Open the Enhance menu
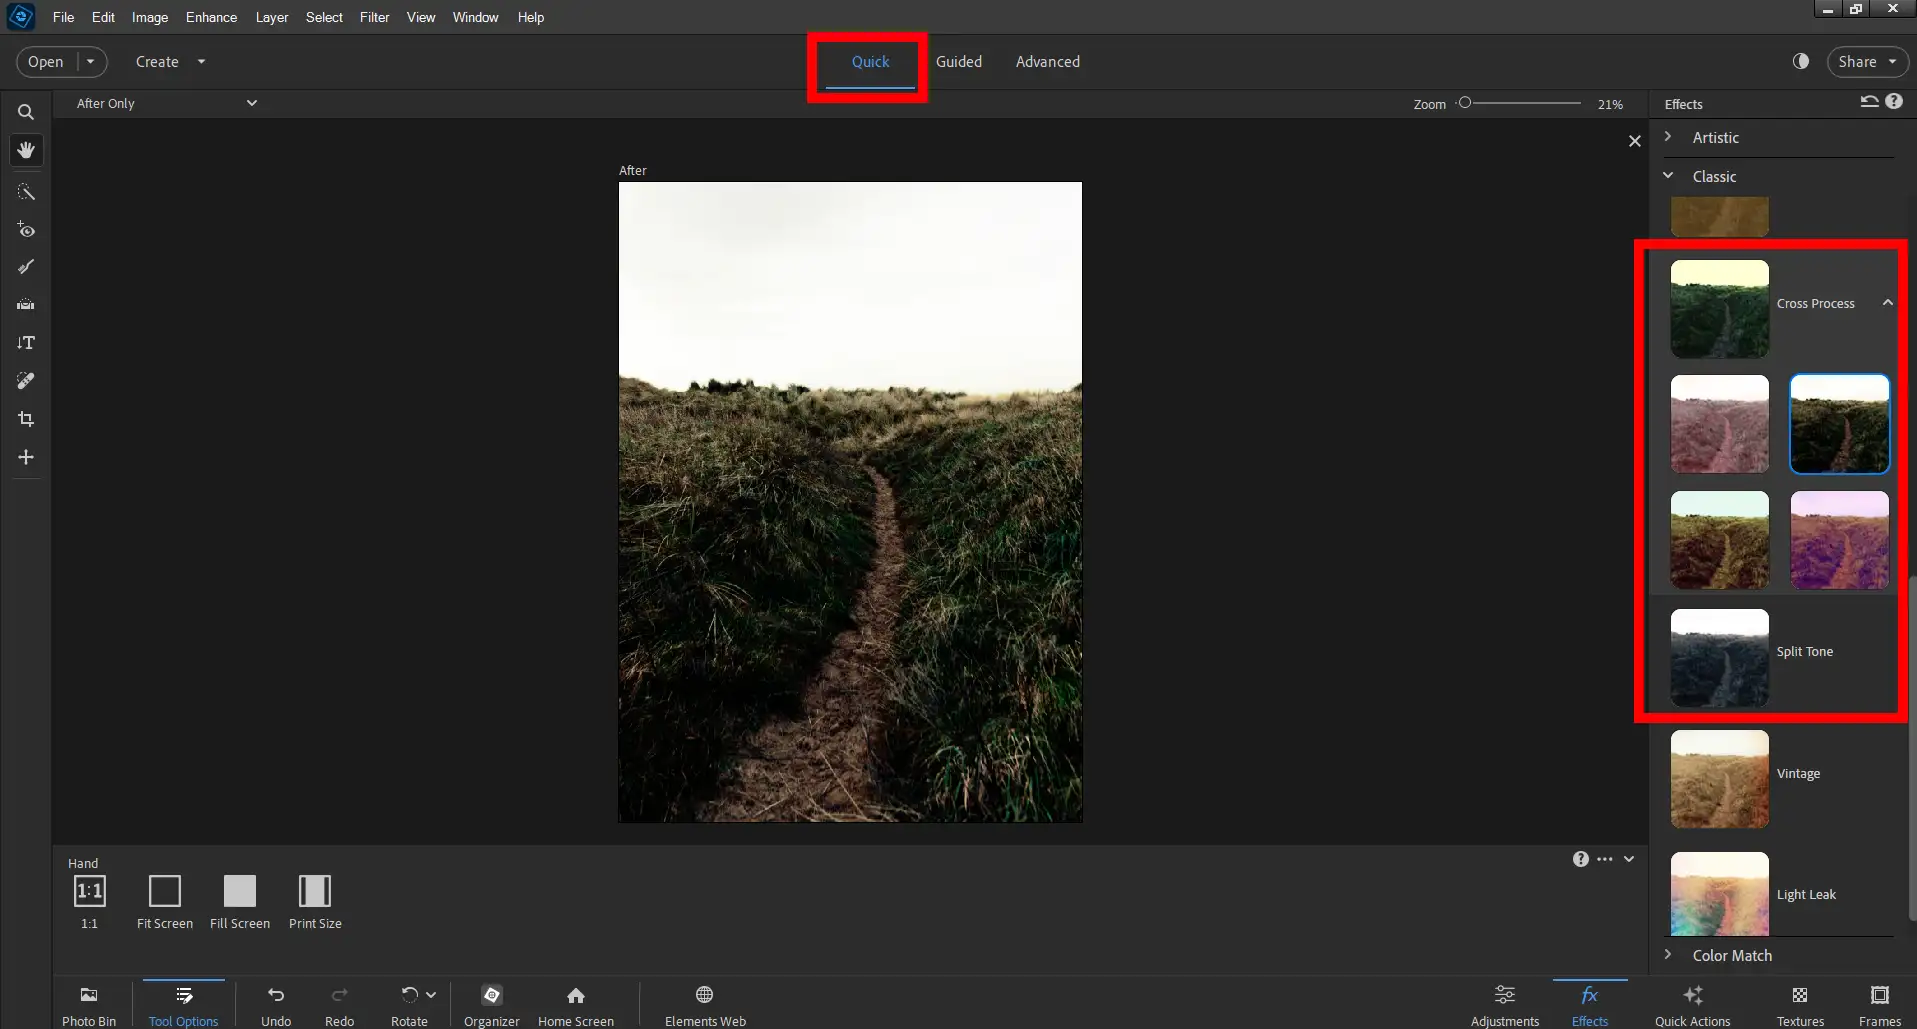This screenshot has height=1029, width=1917. tap(211, 17)
